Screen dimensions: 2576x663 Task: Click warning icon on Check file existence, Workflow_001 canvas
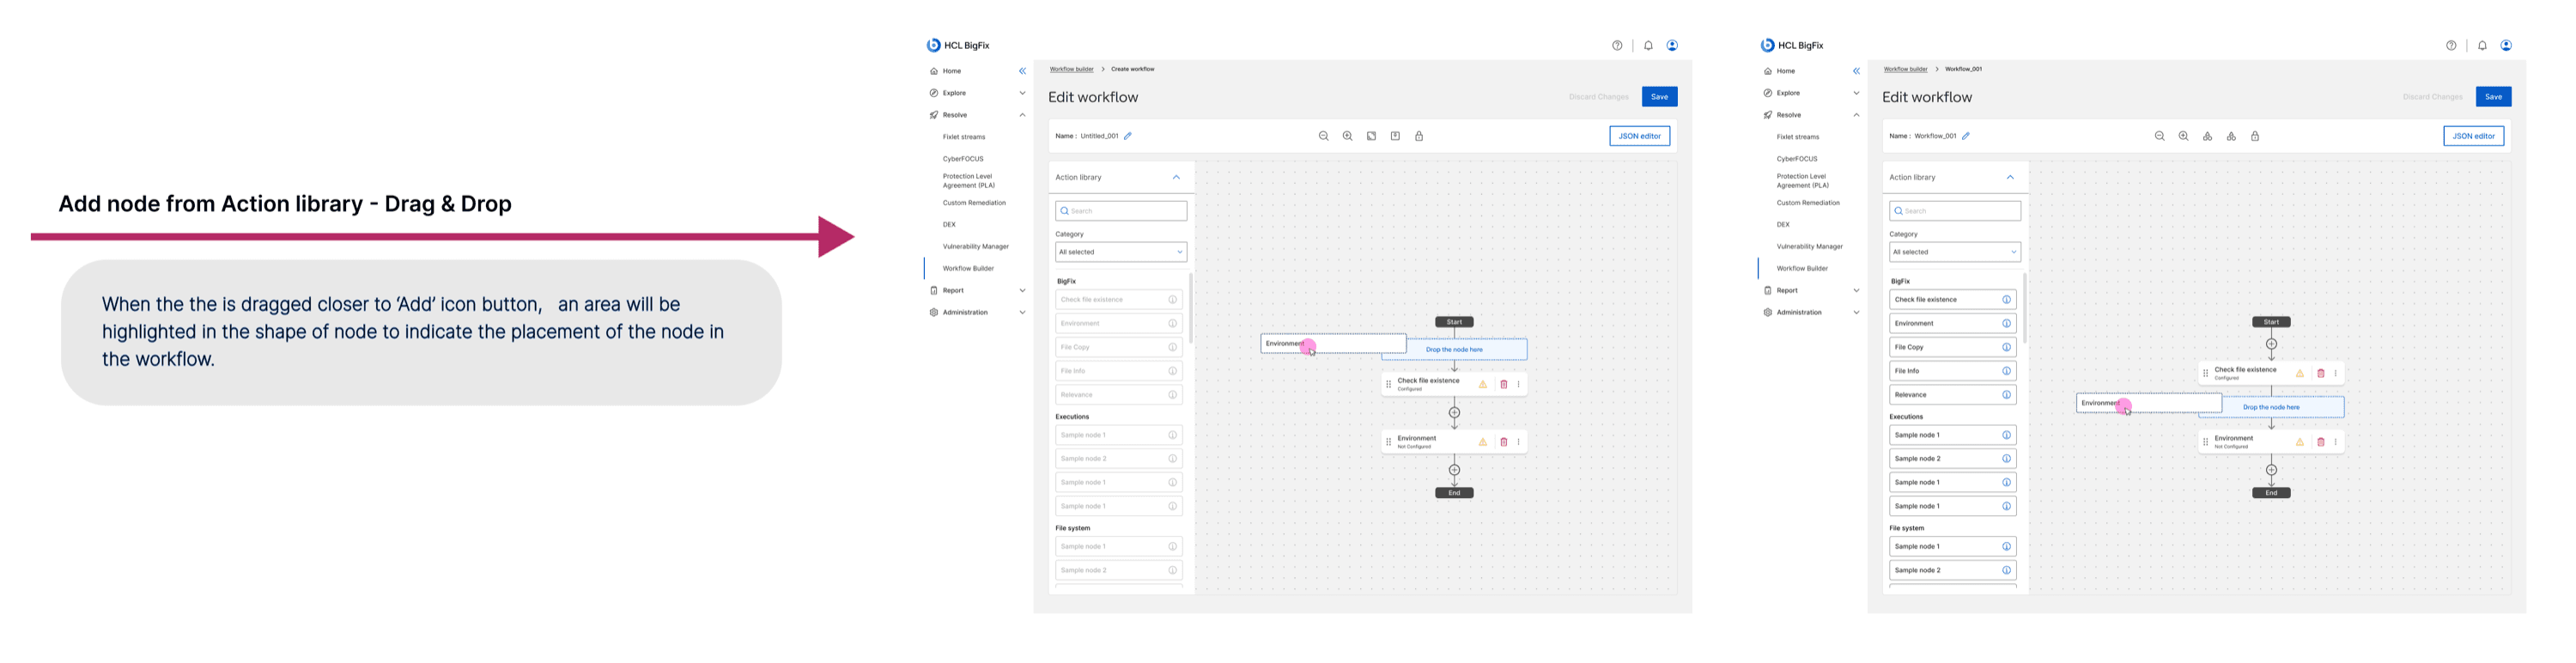pos(2299,373)
